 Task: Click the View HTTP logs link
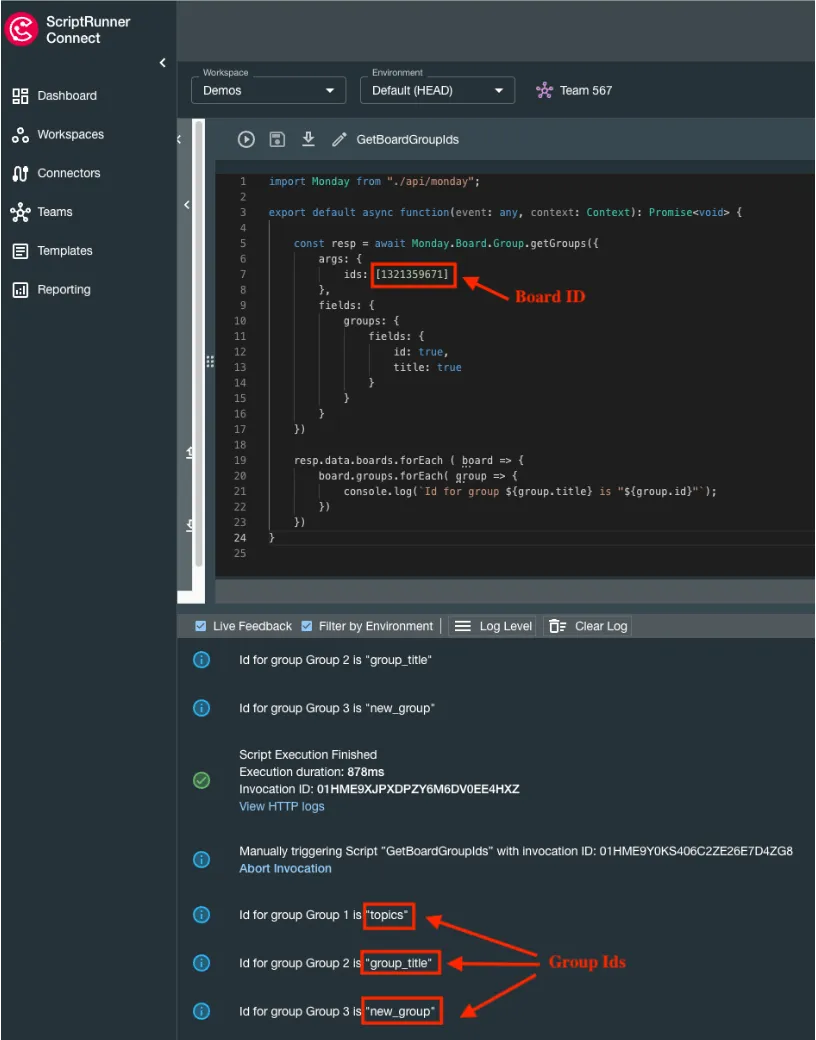[282, 807]
